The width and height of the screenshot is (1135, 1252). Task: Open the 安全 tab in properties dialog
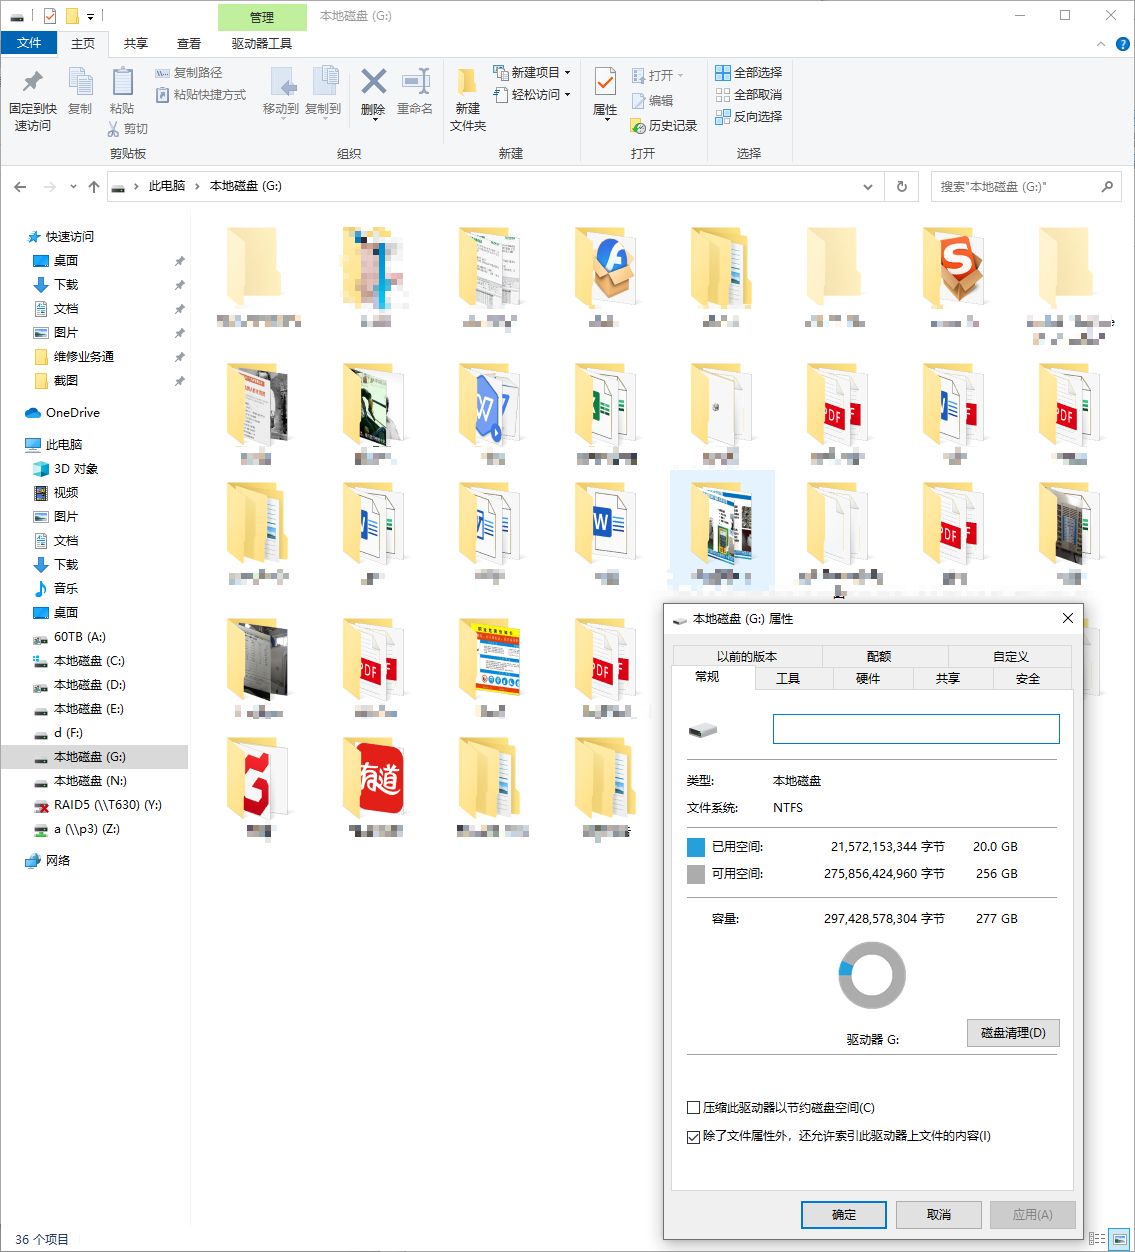coord(1027,679)
